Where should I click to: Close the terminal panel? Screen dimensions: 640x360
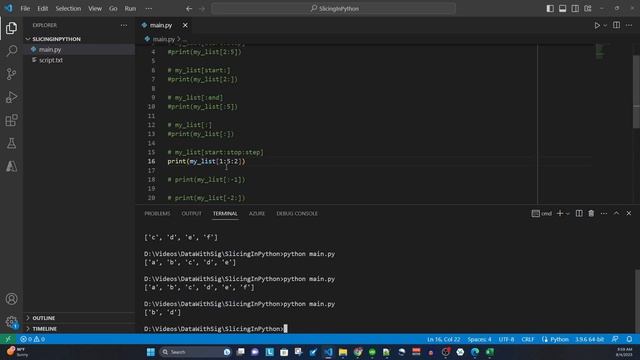coord(629,213)
